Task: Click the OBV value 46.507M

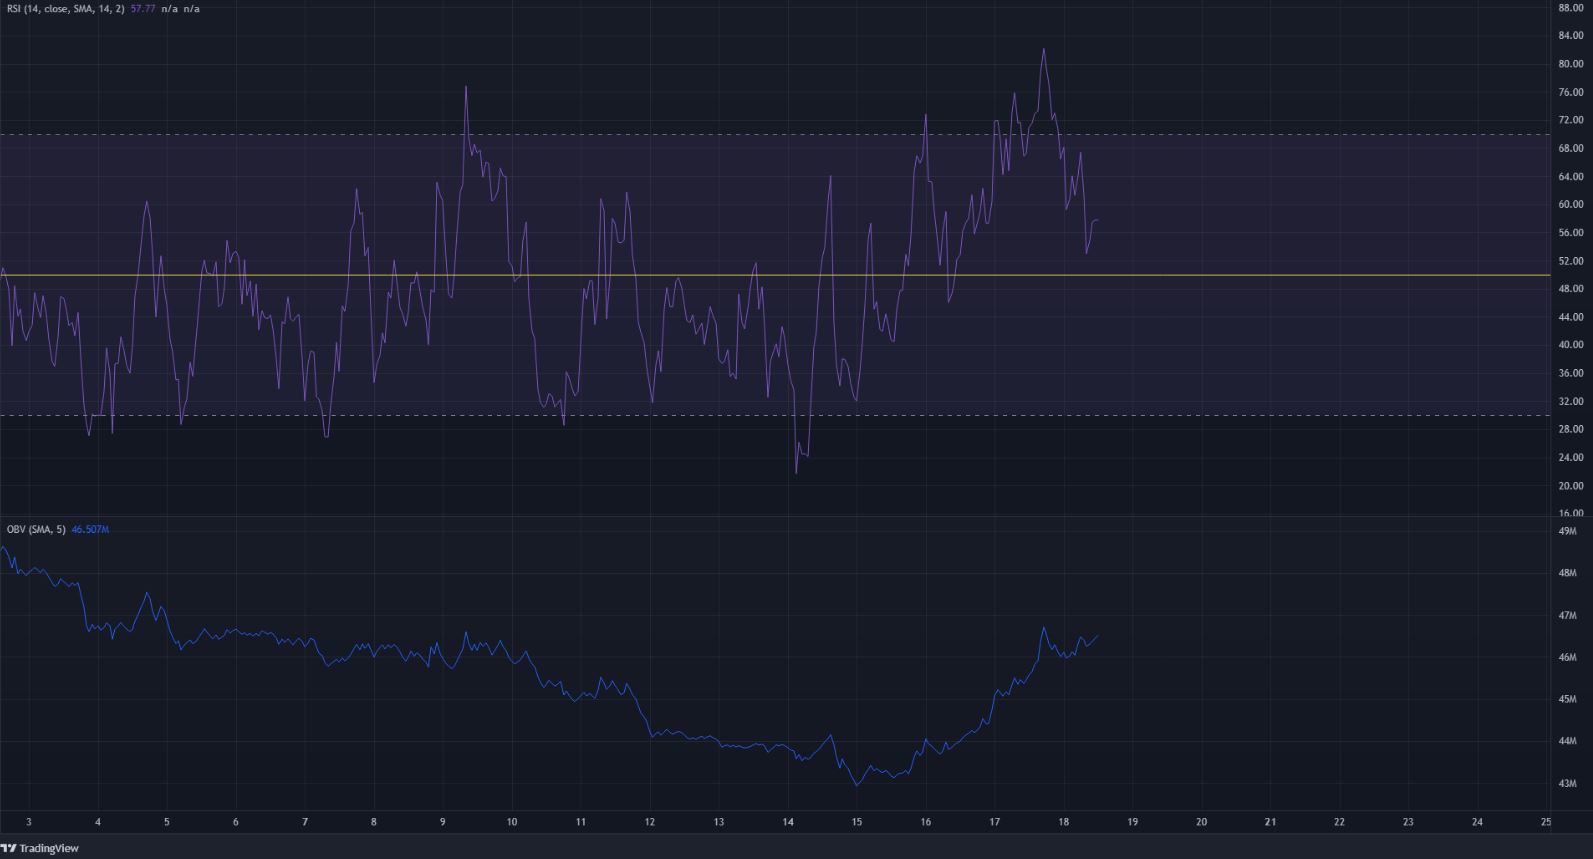Action: click(x=90, y=529)
